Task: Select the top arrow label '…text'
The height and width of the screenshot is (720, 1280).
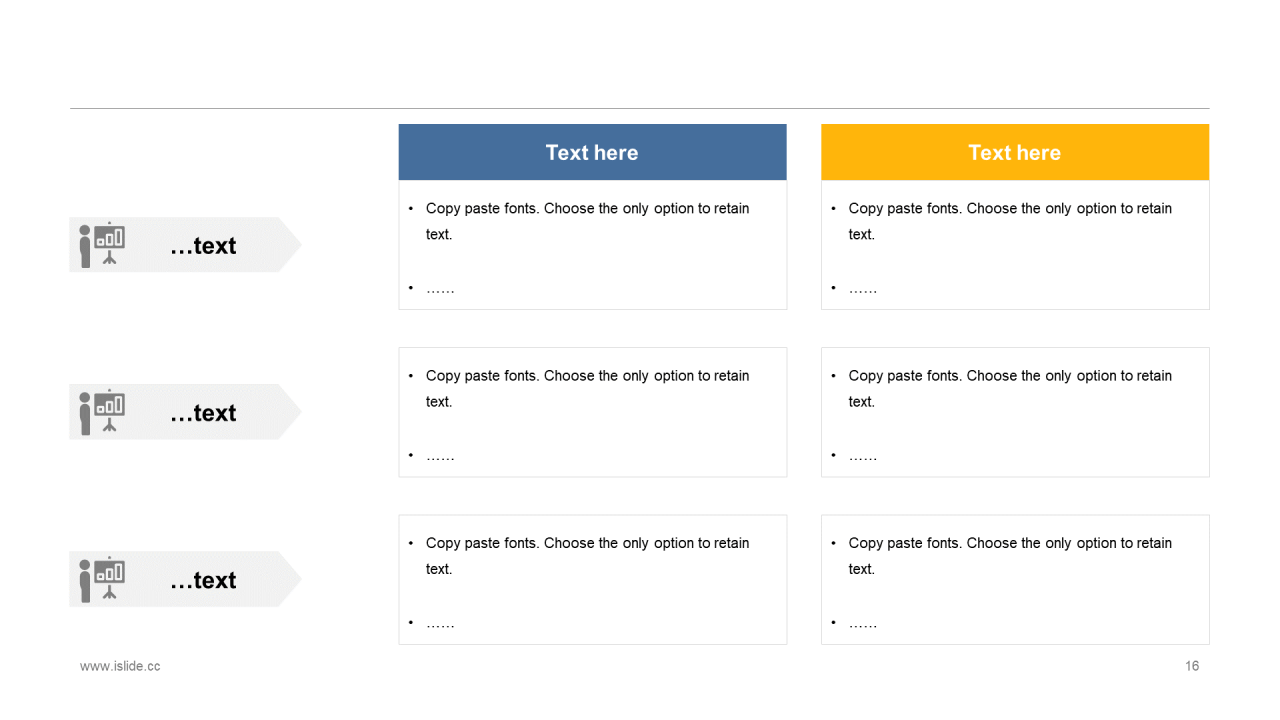Action: click(x=203, y=246)
